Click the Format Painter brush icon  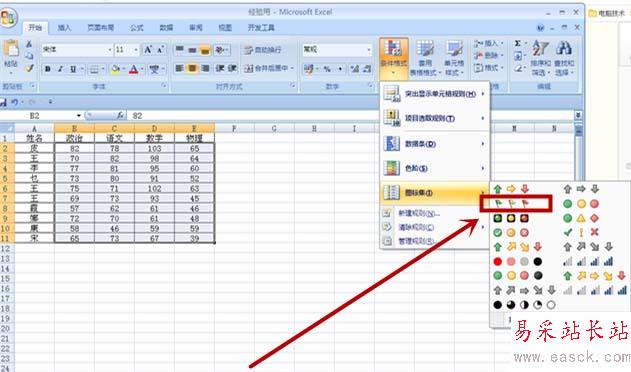coord(29,68)
